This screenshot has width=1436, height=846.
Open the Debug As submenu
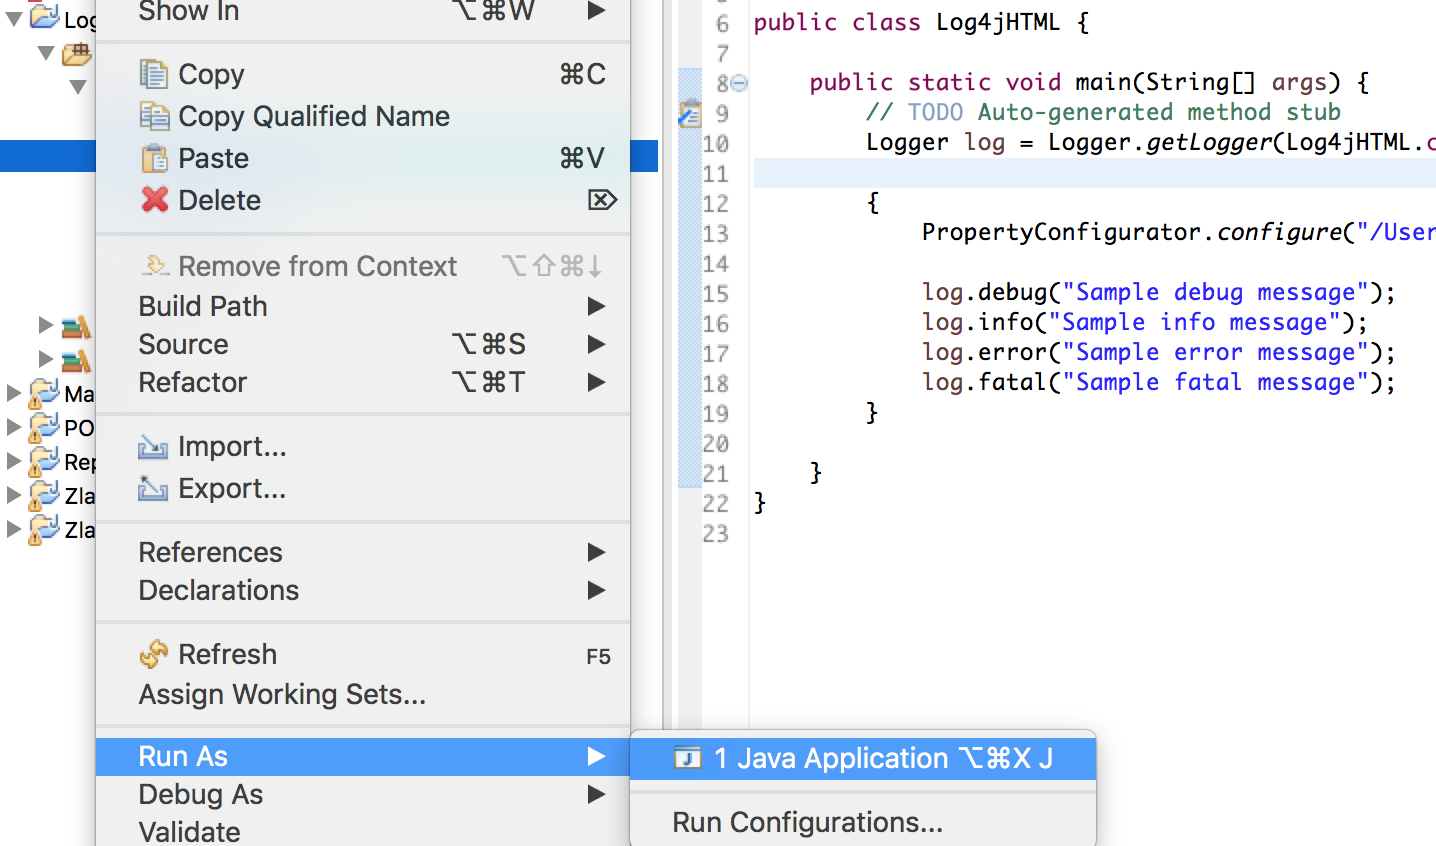click(200, 794)
